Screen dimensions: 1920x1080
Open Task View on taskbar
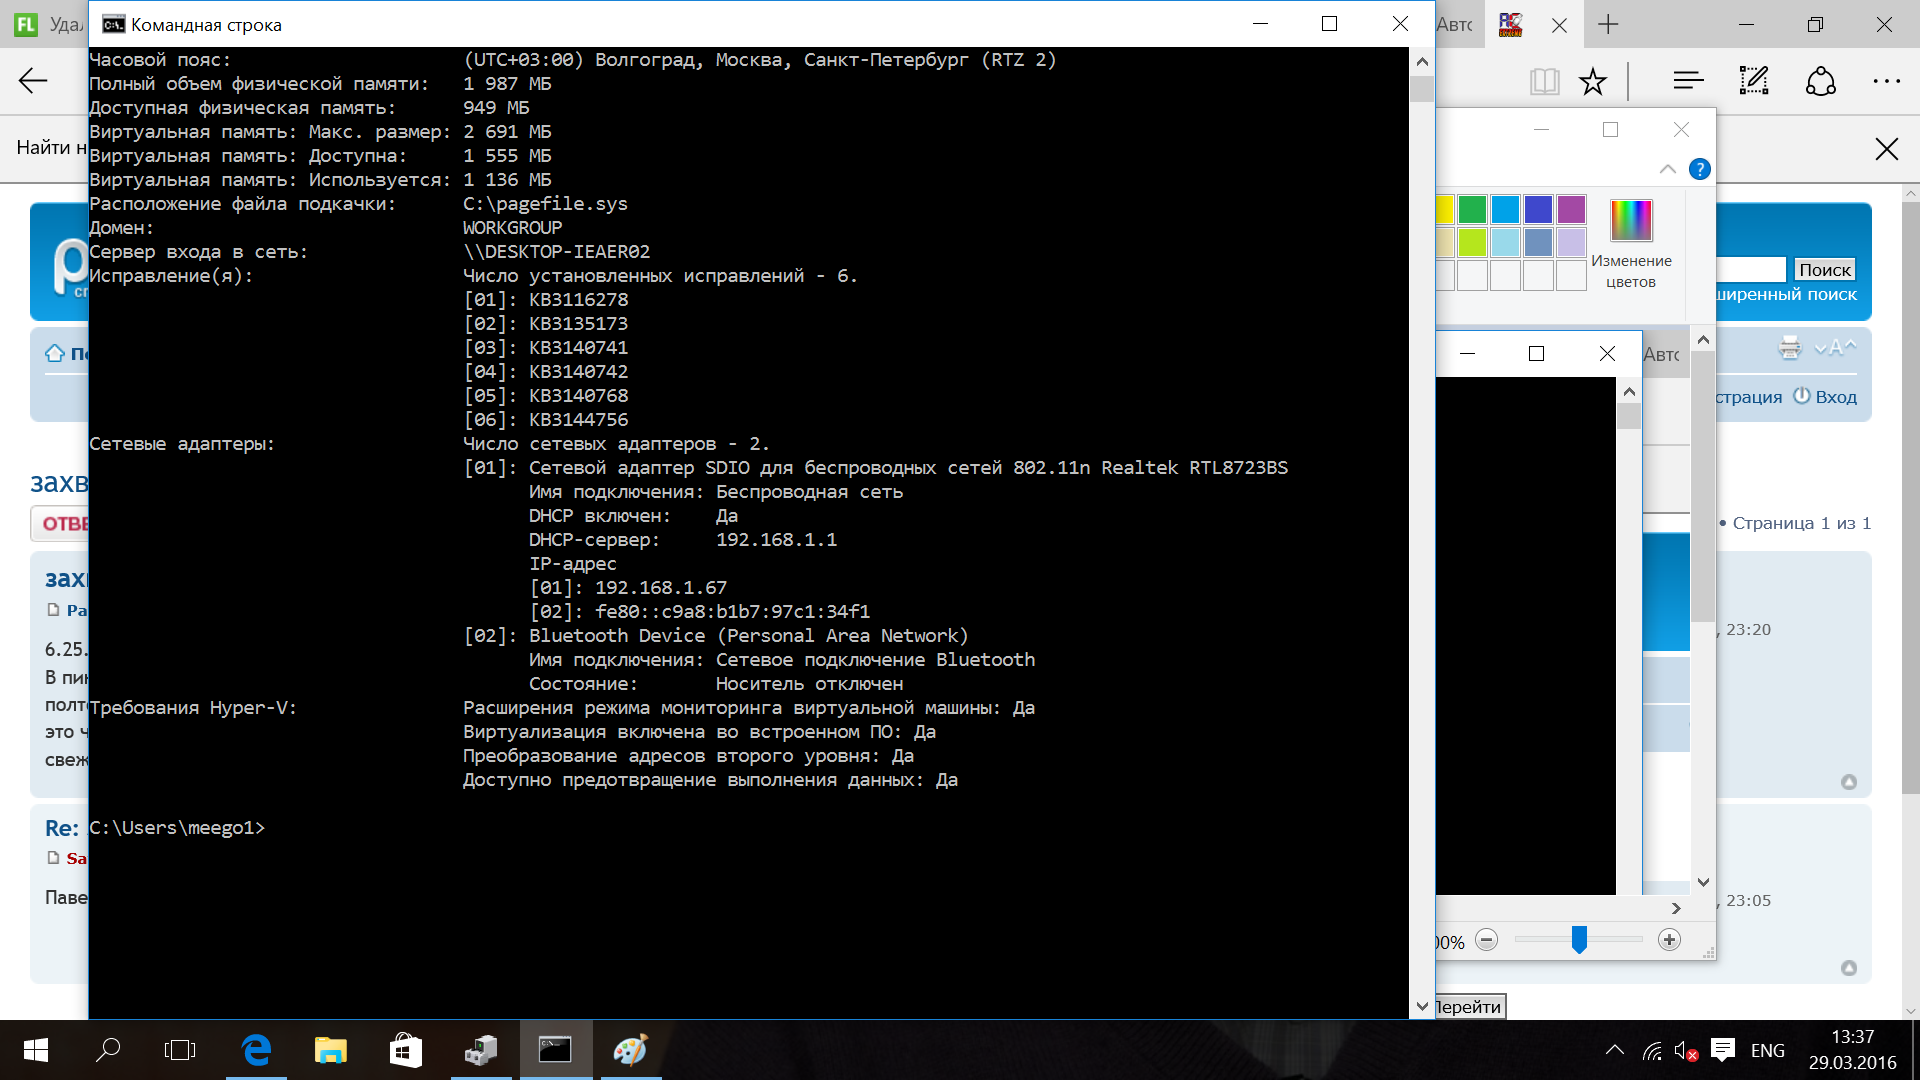tap(180, 1050)
